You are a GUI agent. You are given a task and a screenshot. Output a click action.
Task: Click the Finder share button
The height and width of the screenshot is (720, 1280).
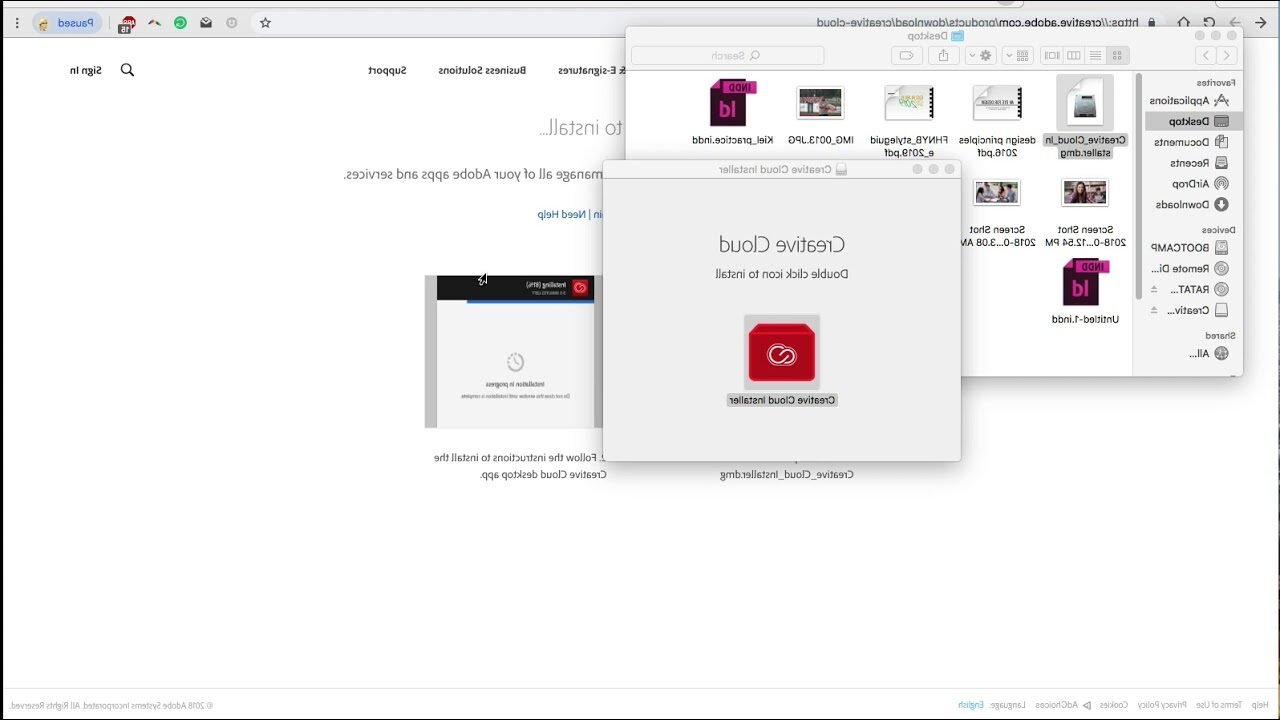point(942,56)
